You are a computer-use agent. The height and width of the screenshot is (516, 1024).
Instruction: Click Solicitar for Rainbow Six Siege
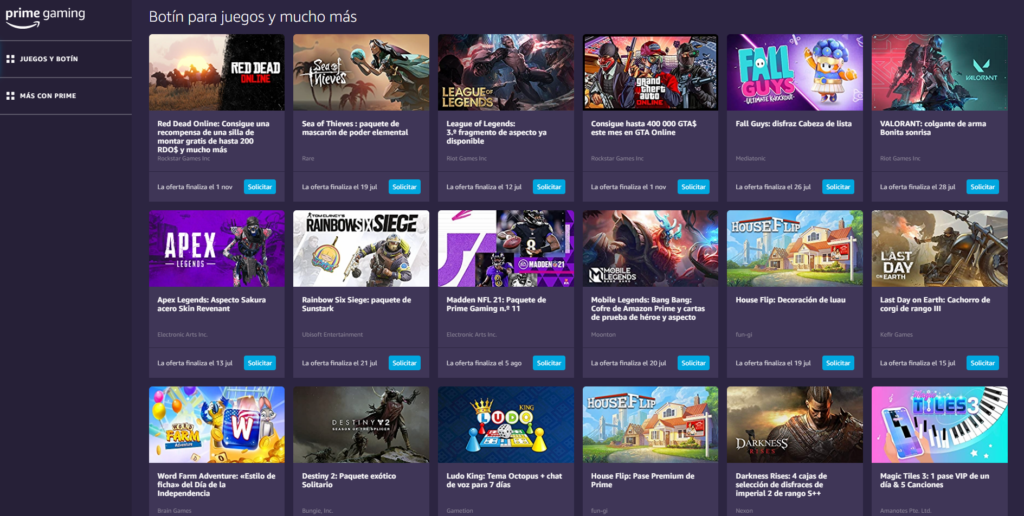404,363
